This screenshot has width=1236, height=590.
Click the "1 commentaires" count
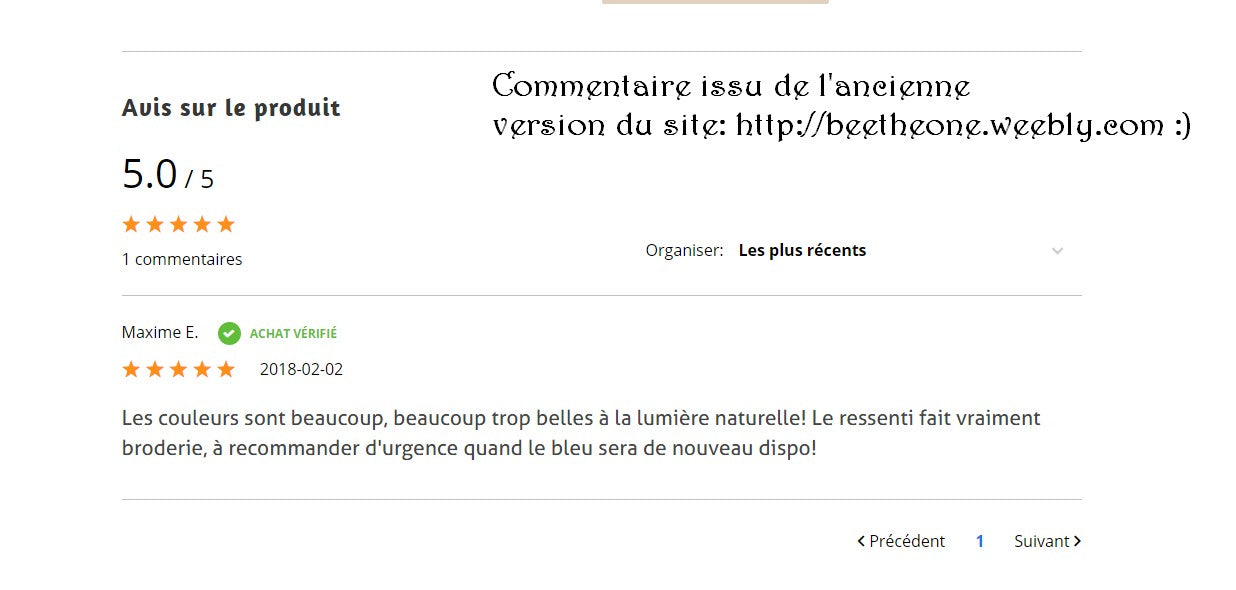[182, 259]
